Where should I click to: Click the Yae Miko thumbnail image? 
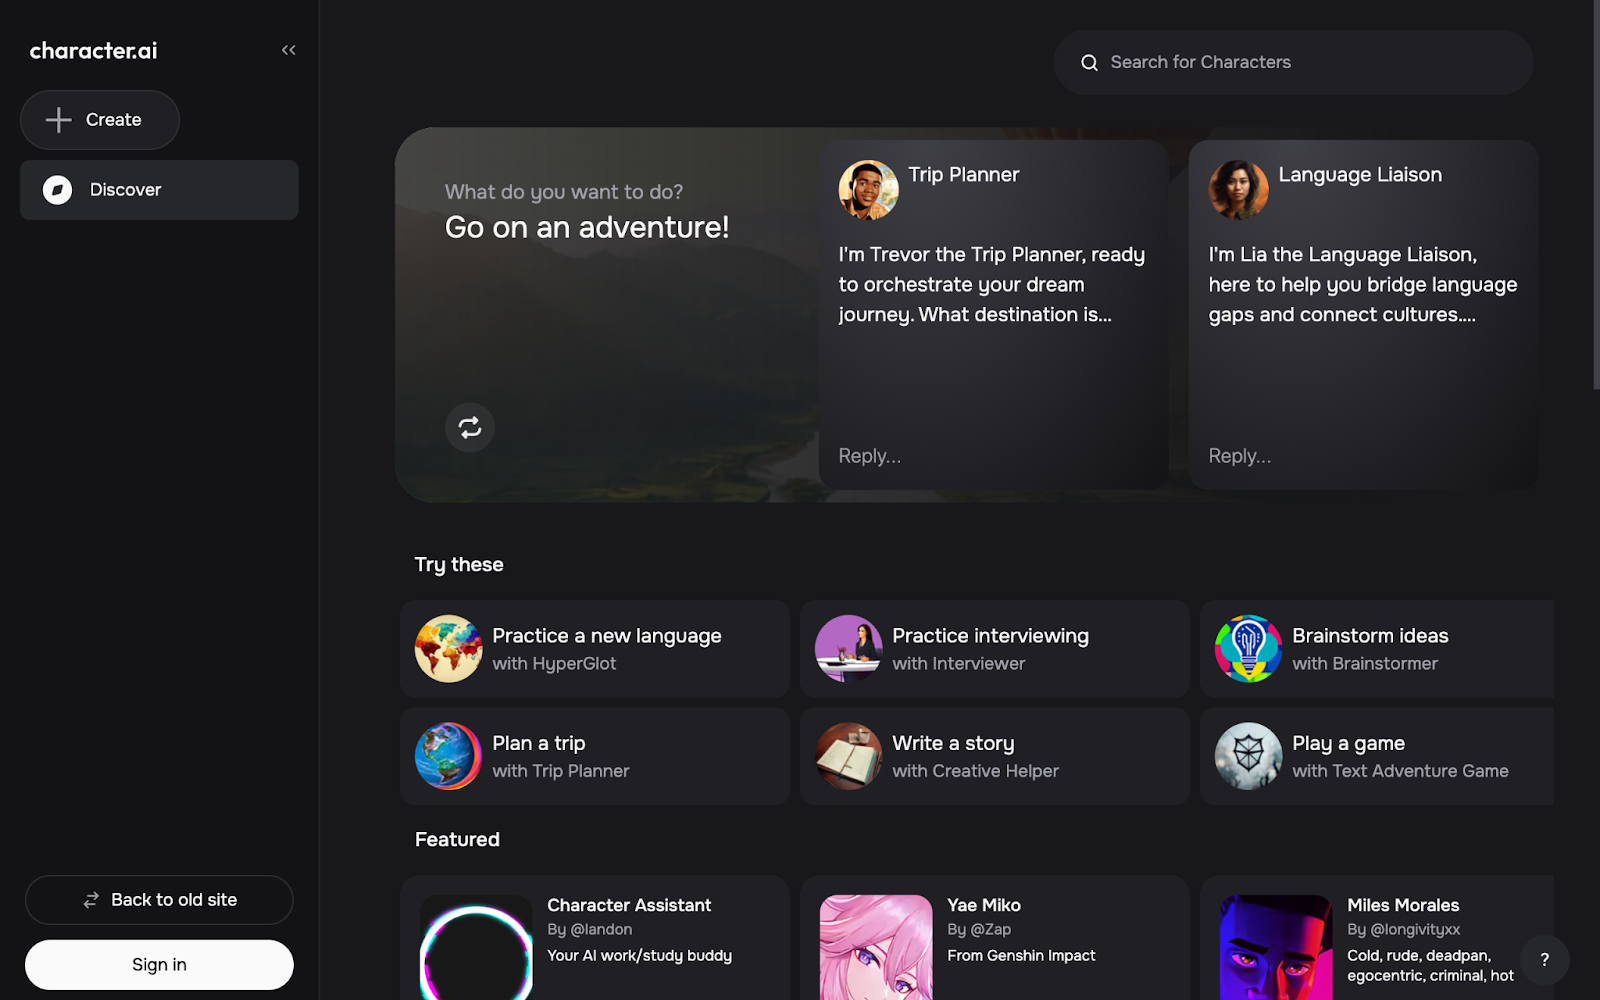[x=876, y=948]
